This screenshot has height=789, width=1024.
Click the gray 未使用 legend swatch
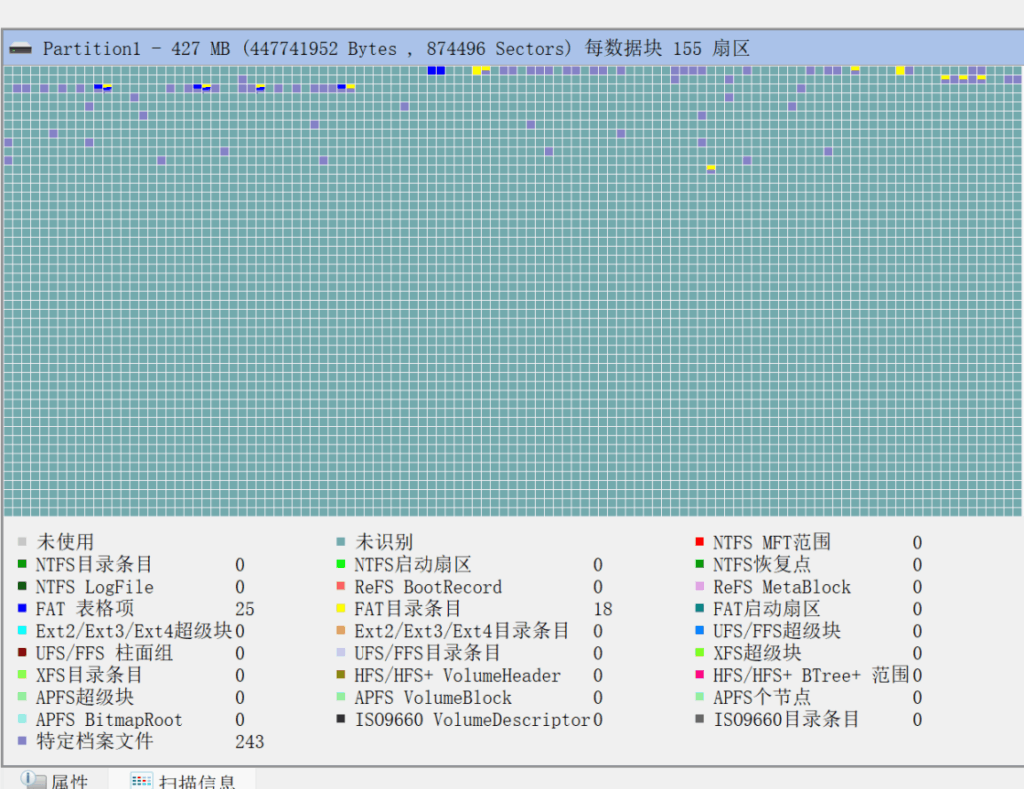22,543
